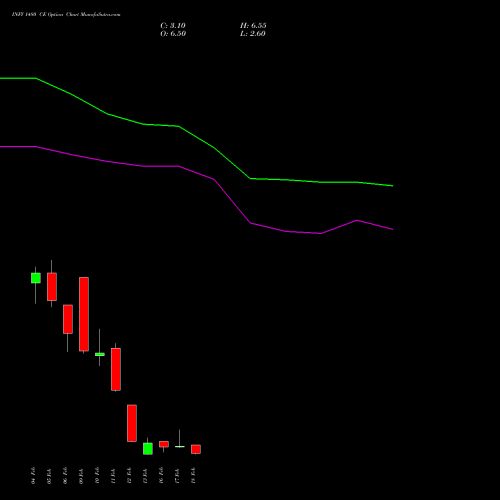The image size is (500, 500).
Task: Click the open value O: 6.50
Action: click(x=173, y=34)
